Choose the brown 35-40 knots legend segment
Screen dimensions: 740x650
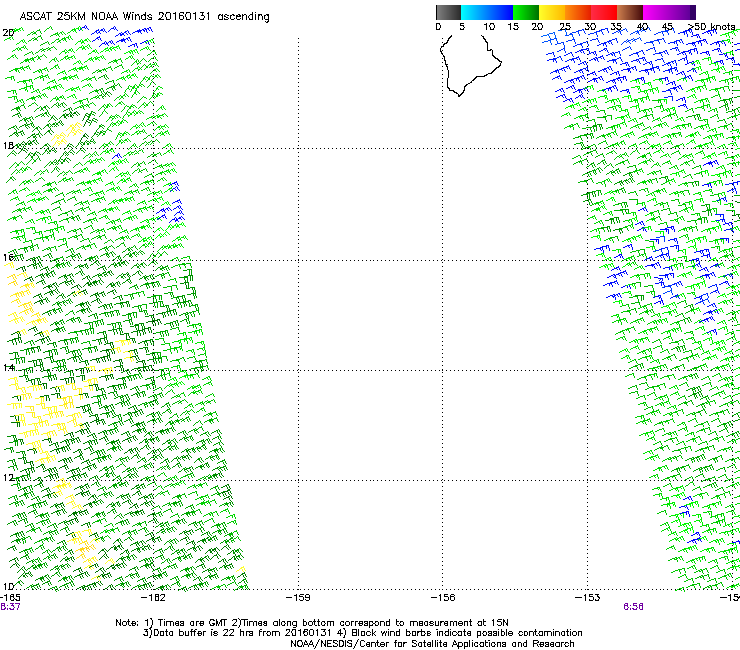[630, 12]
